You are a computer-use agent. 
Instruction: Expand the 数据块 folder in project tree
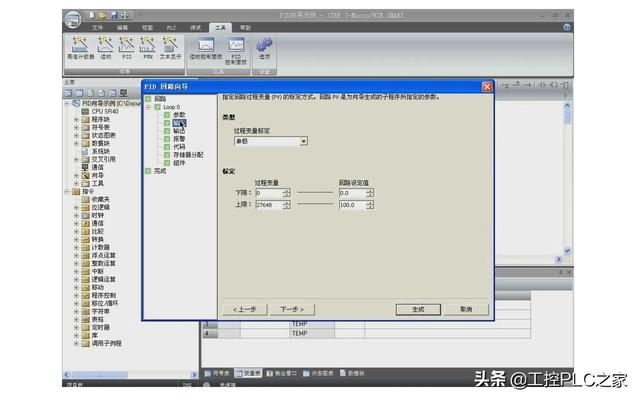click(76, 143)
